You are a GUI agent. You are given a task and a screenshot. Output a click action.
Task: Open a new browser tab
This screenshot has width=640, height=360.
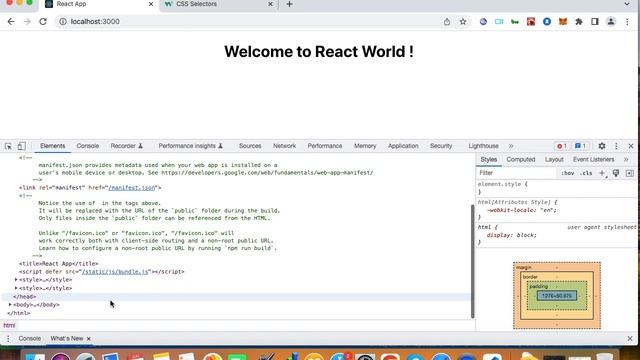tap(289, 4)
